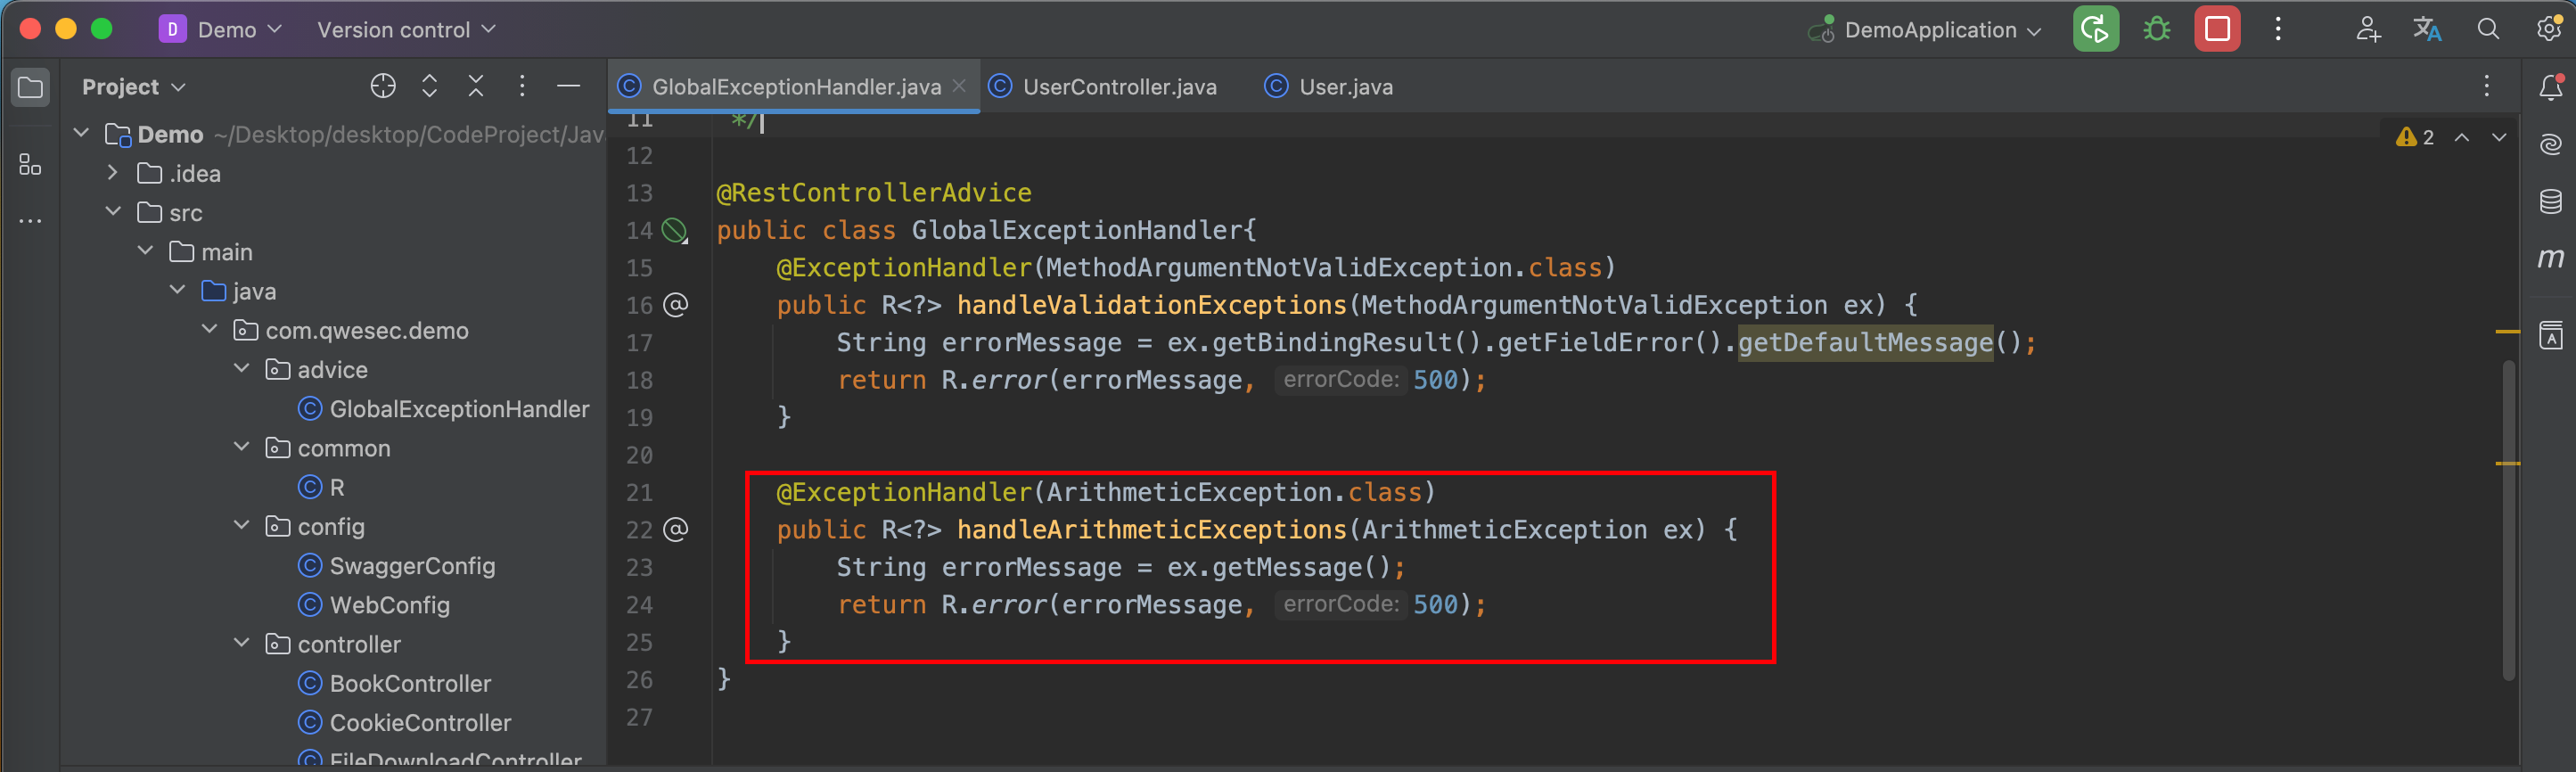2576x772 pixels.
Task: Collapse the config package
Action: pyautogui.click(x=241, y=525)
